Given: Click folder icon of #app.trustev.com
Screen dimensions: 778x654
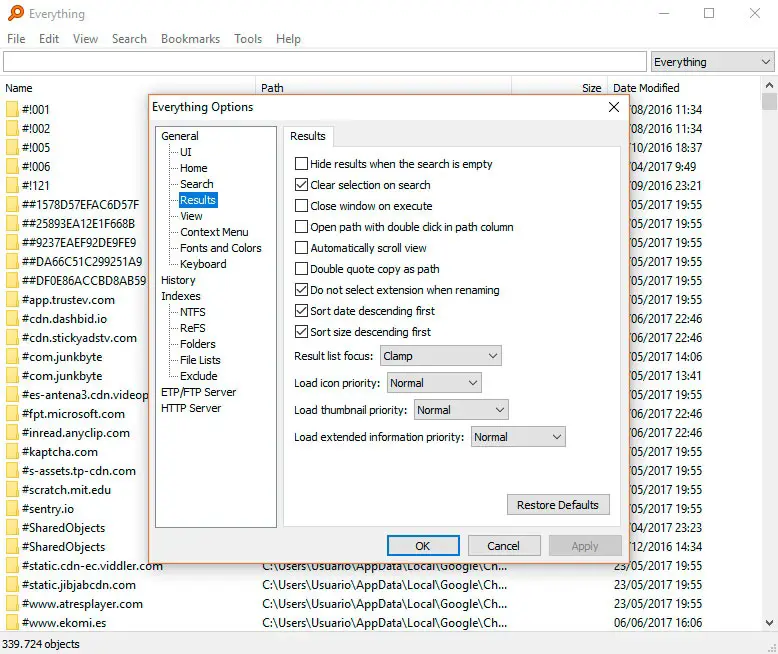Looking at the screenshot, I should tap(12, 300).
